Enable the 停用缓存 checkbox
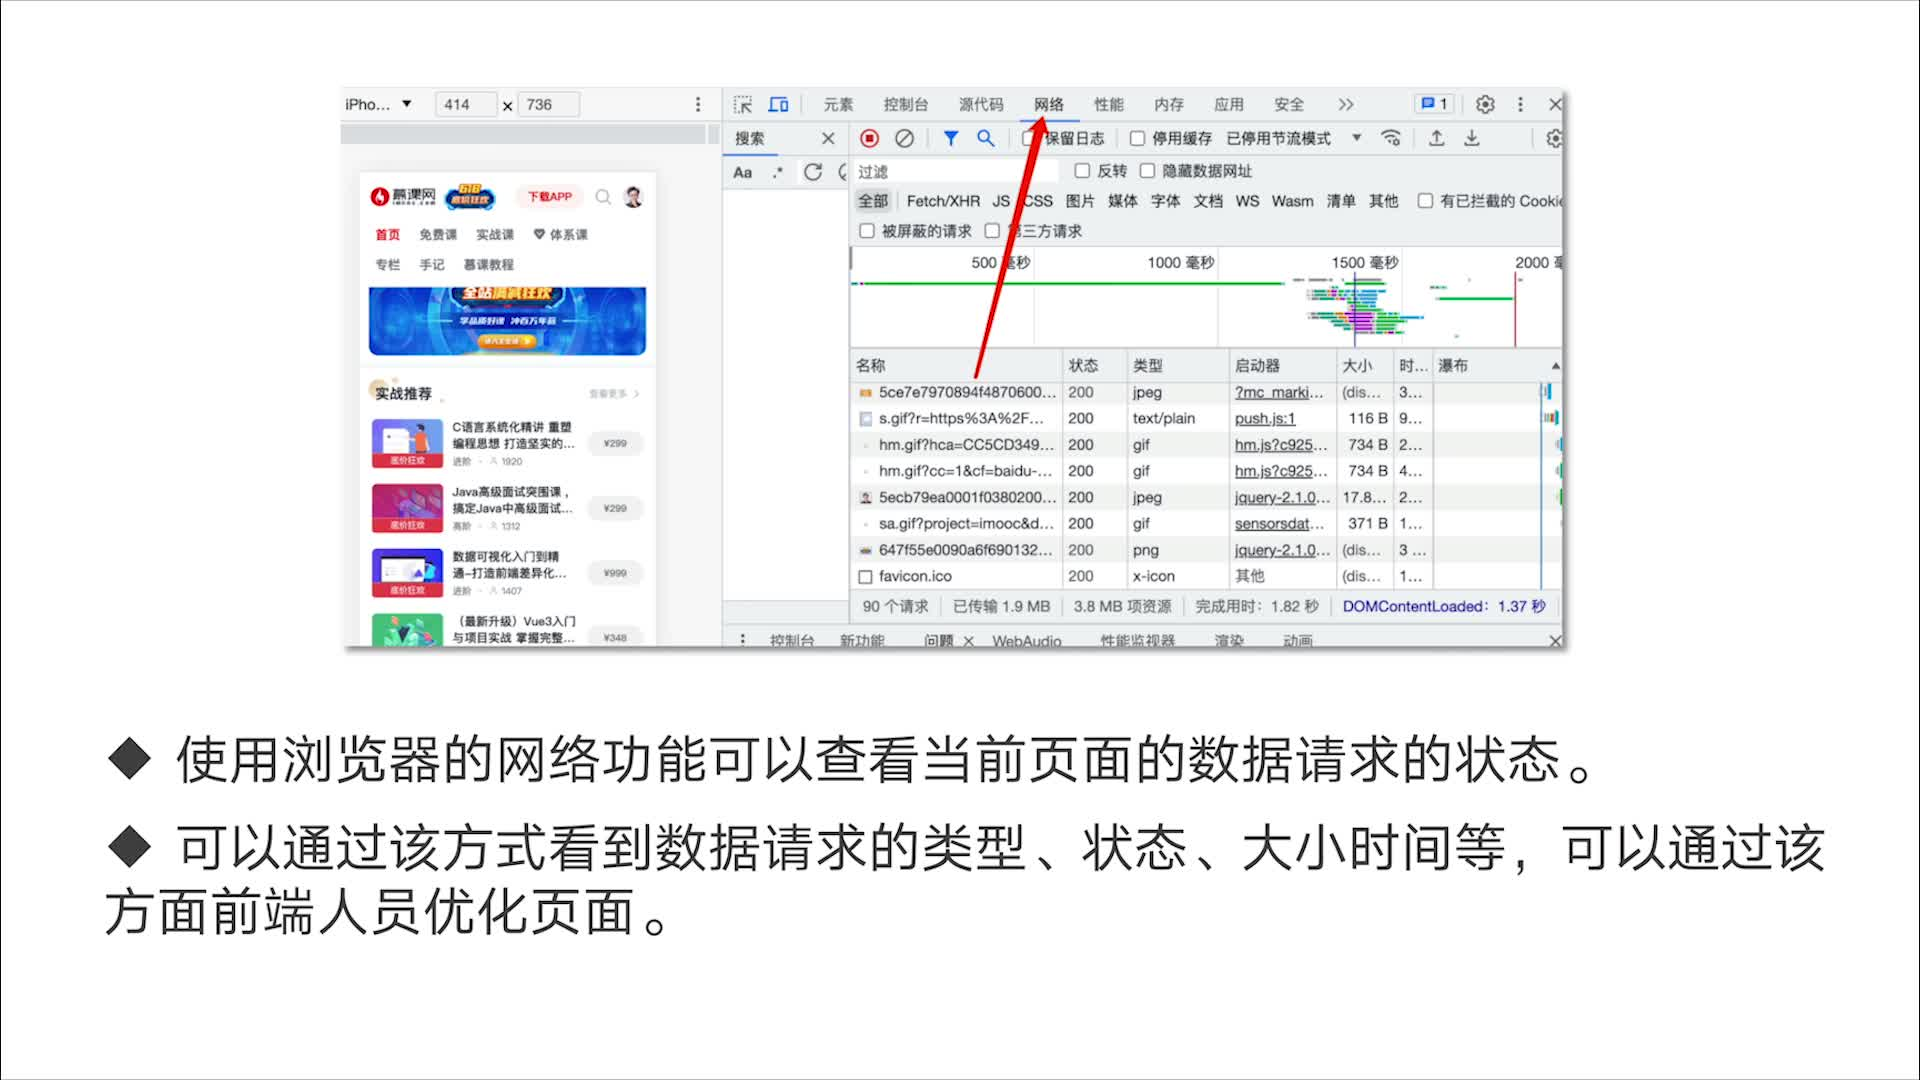1920x1080 pixels. [x=1137, y=138]
